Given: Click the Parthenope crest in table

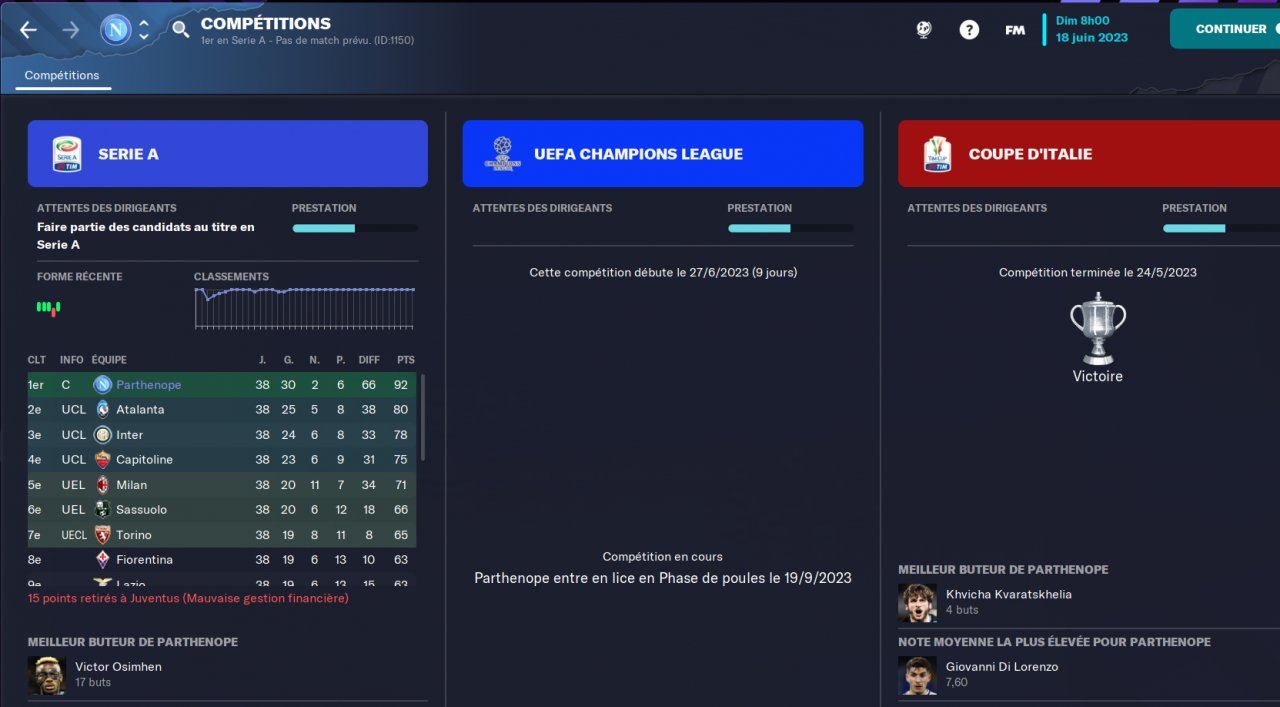Looking at the screenshot, I should pos(102,385).
